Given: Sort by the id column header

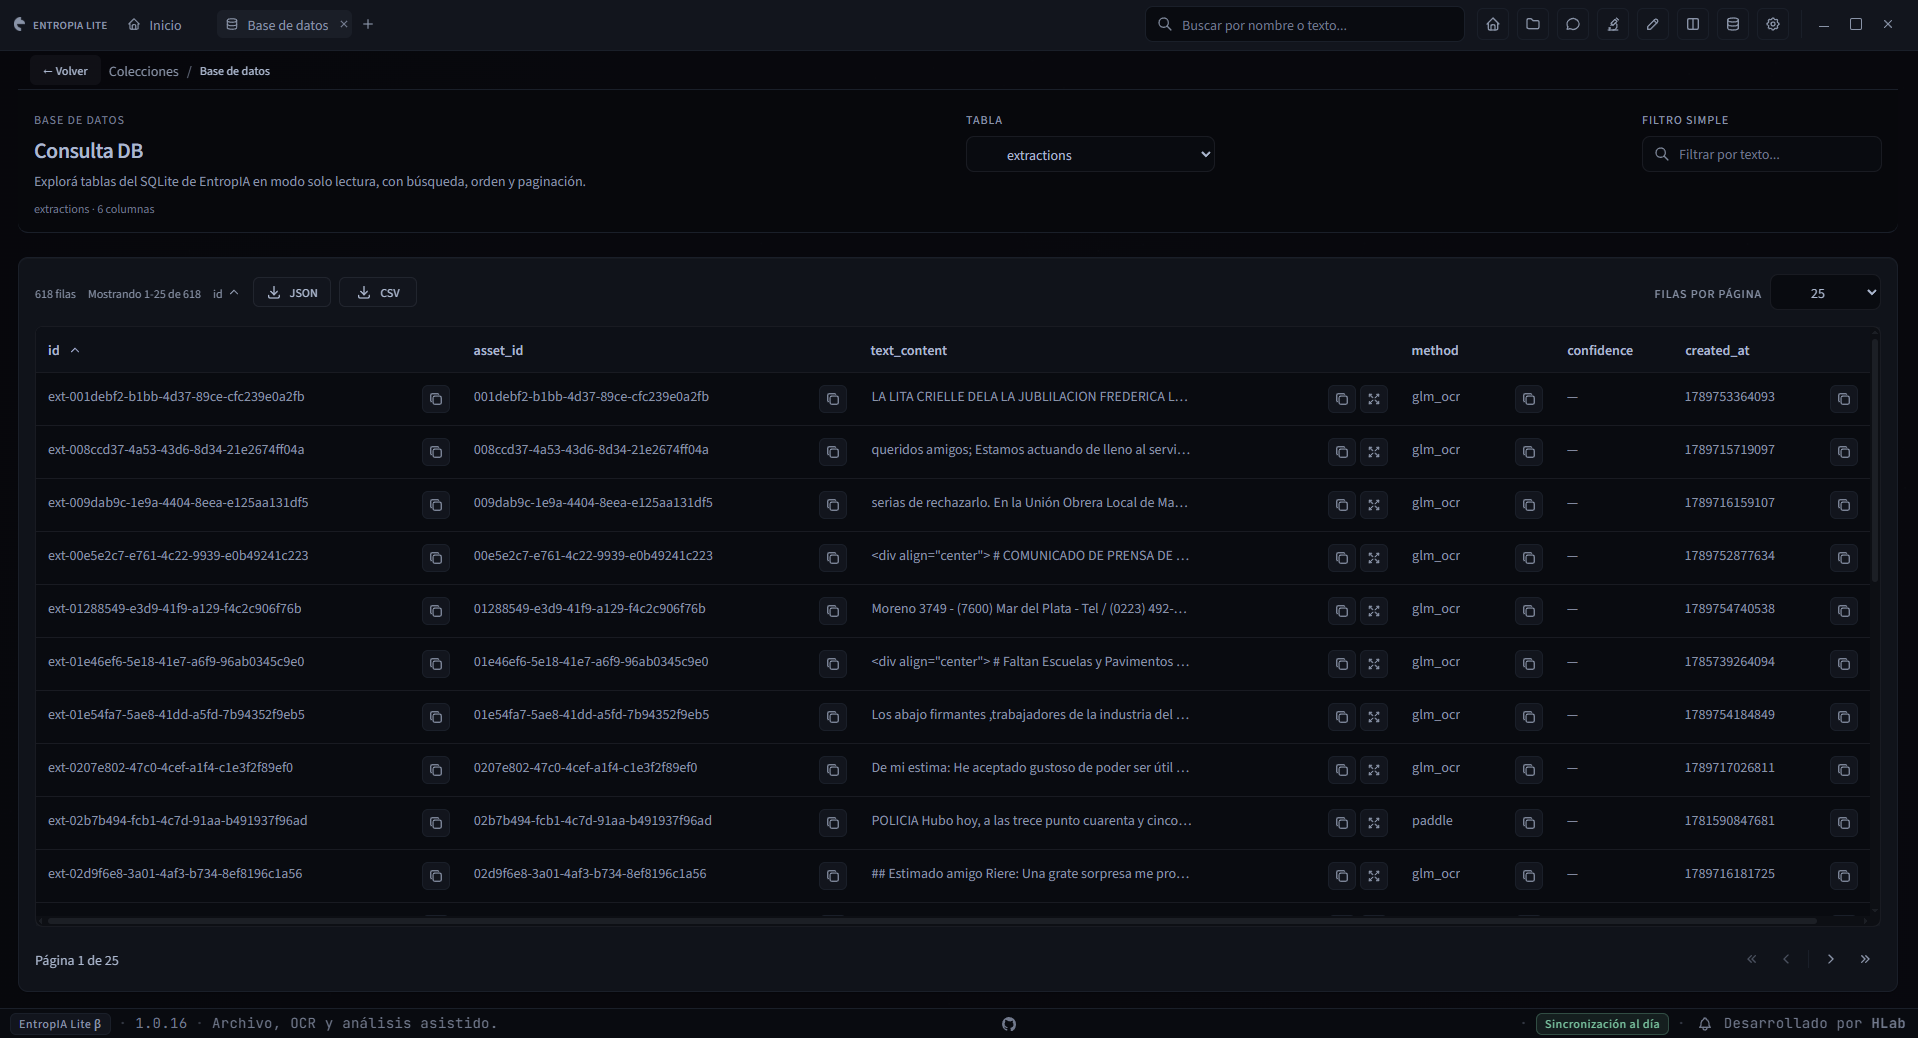Looking at the screenshot, I should click(63, 350).
